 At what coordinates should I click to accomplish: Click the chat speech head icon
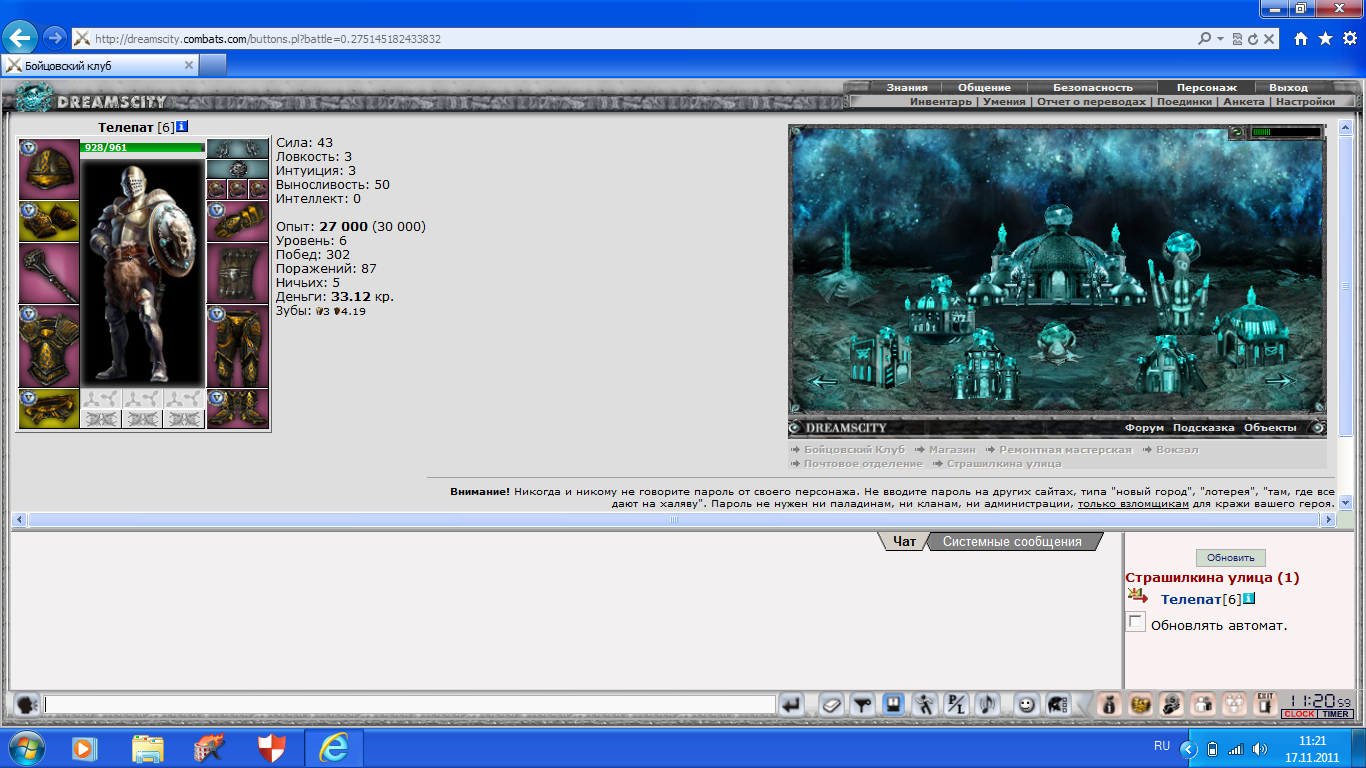(27, 705)
